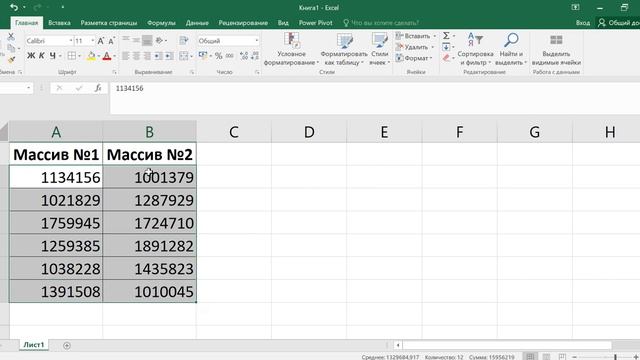
Task: Click the Wrap Text icon
Action: [184, 40]
